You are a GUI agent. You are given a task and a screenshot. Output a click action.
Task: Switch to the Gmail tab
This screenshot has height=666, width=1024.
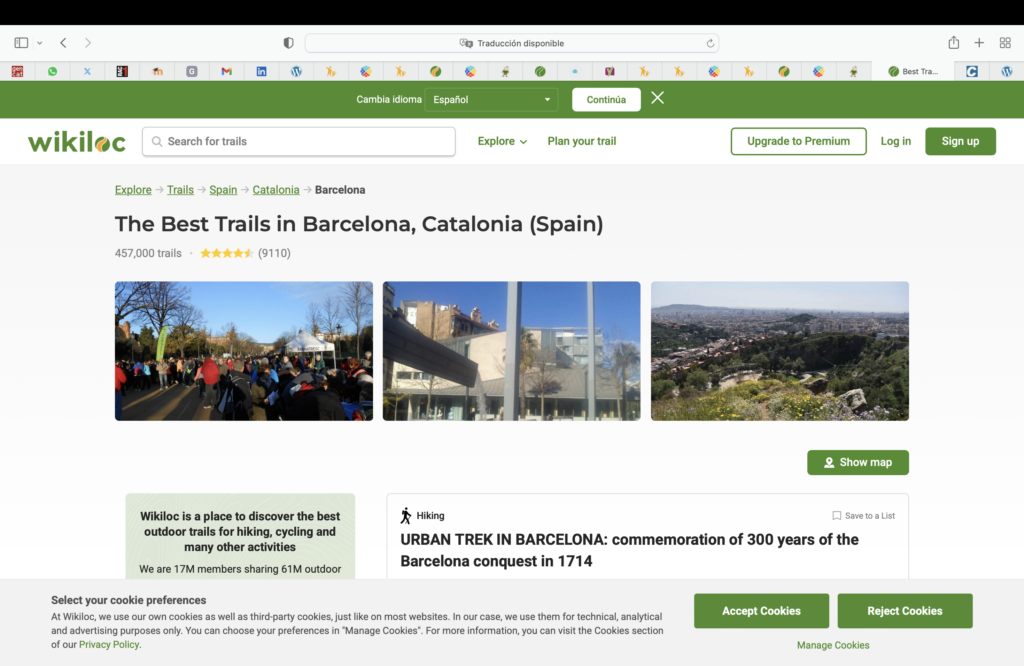227,71
